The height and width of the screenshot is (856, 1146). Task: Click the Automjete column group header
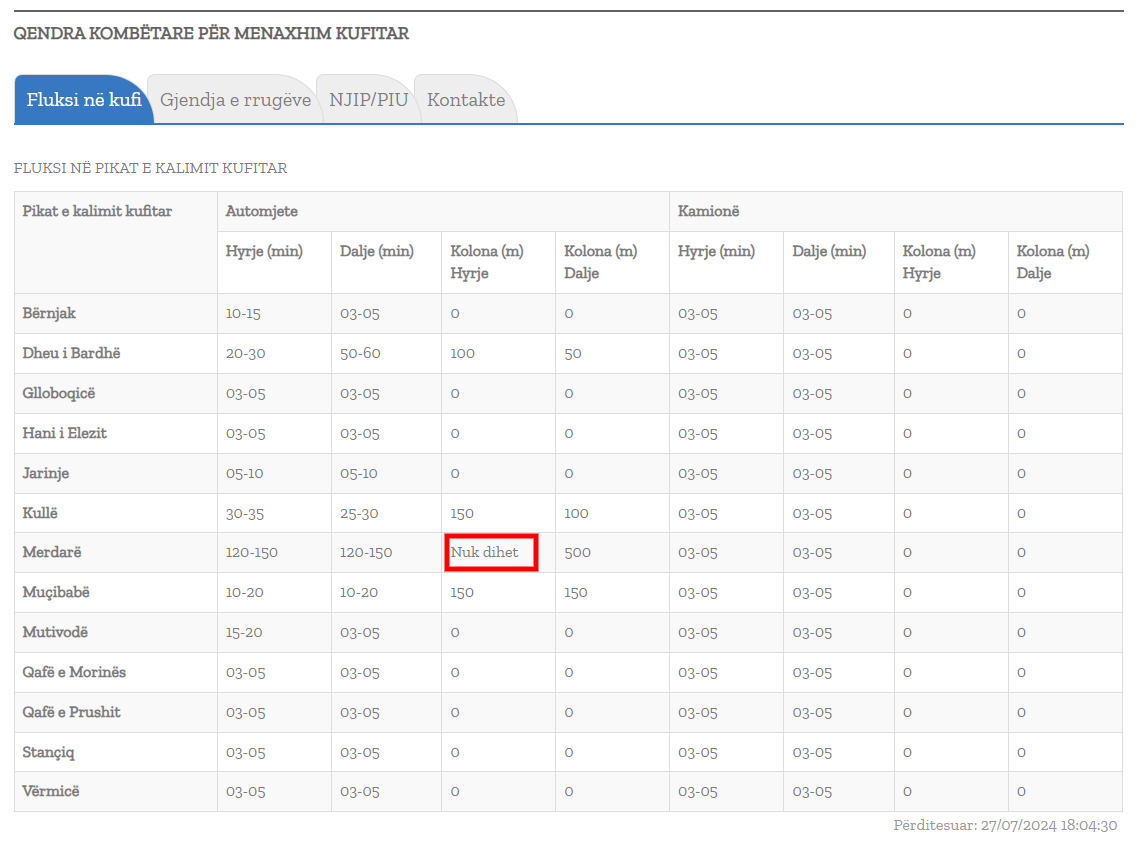262,211
